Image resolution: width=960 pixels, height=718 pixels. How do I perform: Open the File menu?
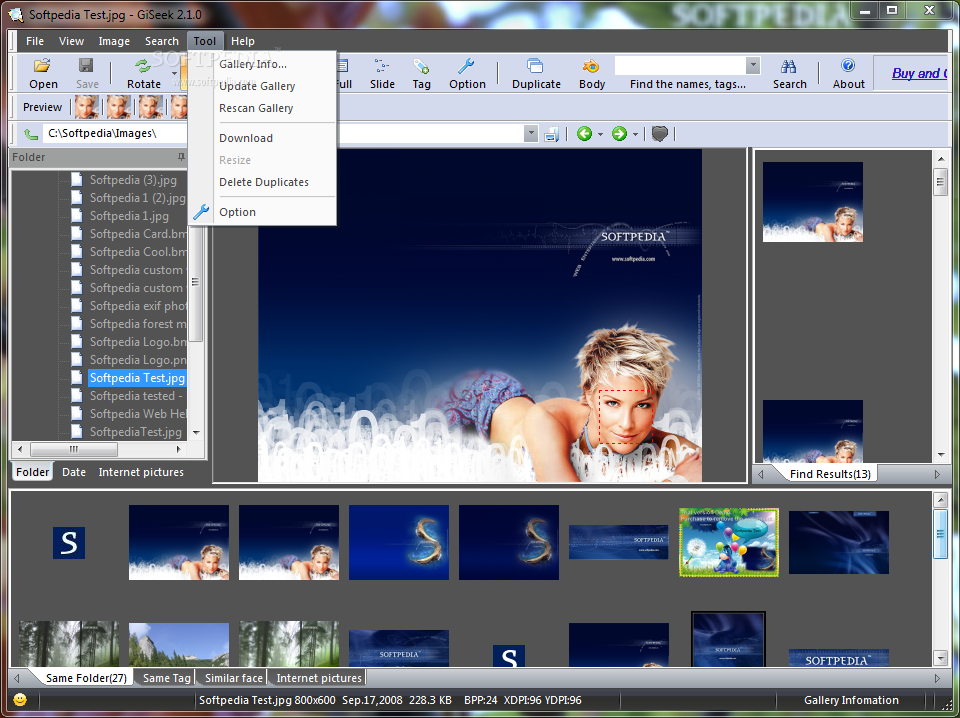pos(35,41)
